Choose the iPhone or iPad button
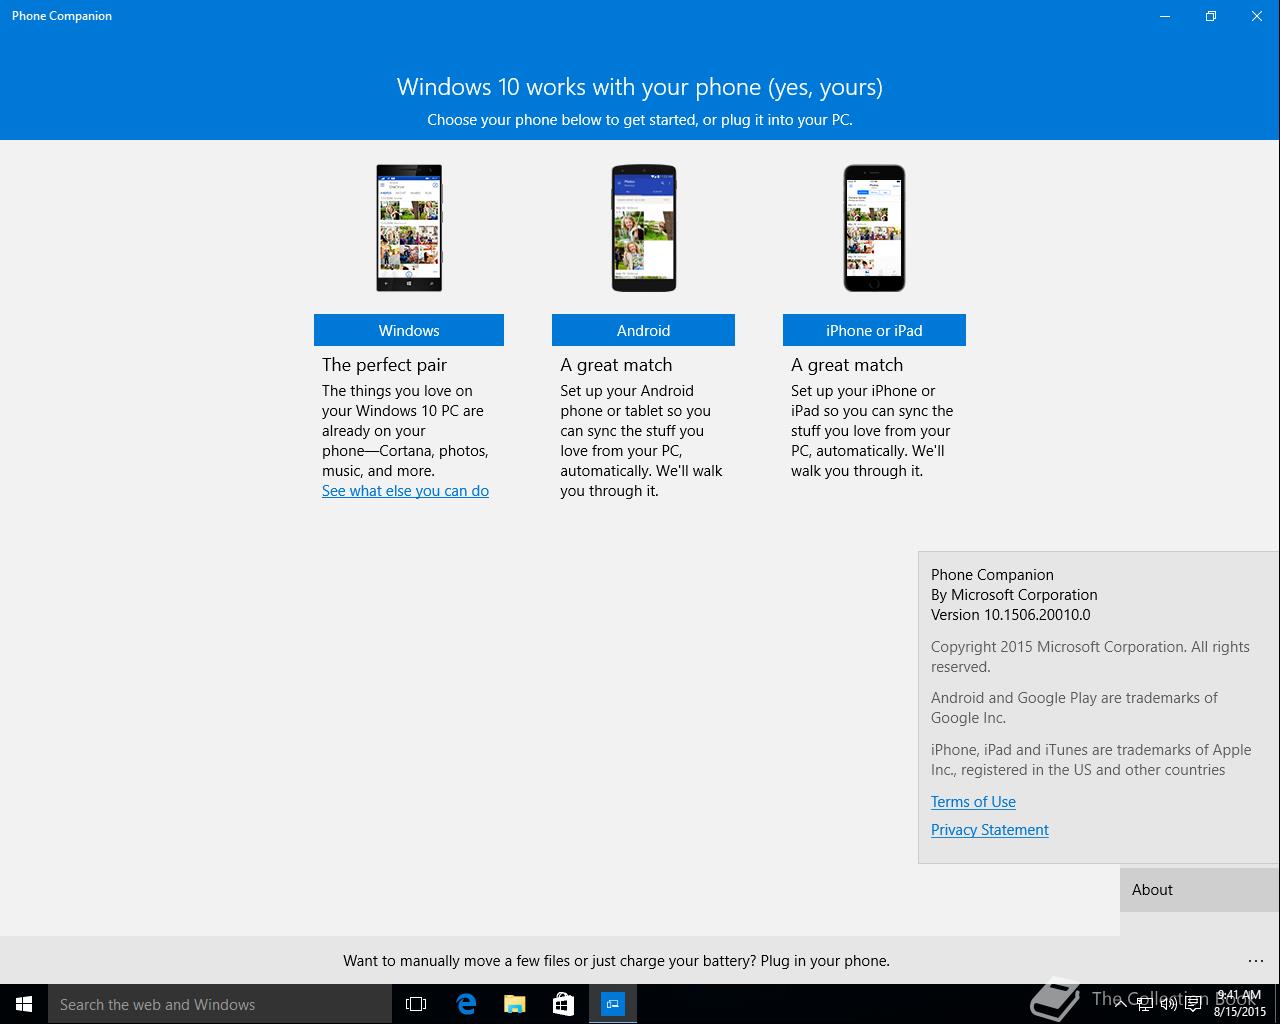Viewport: 1280px width, 1024px height. click(x=874, y=330)
